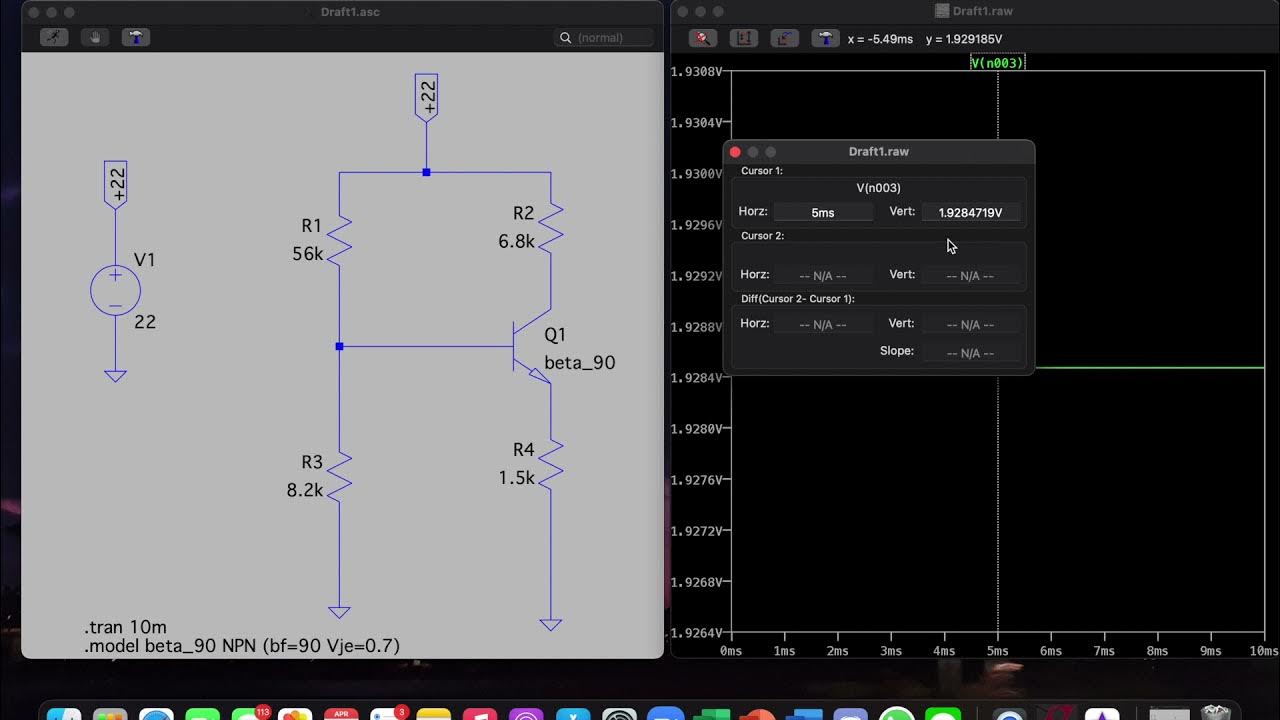Click ground symbol below R3
The image size is (1280, 720).
[x=339, y=612]
